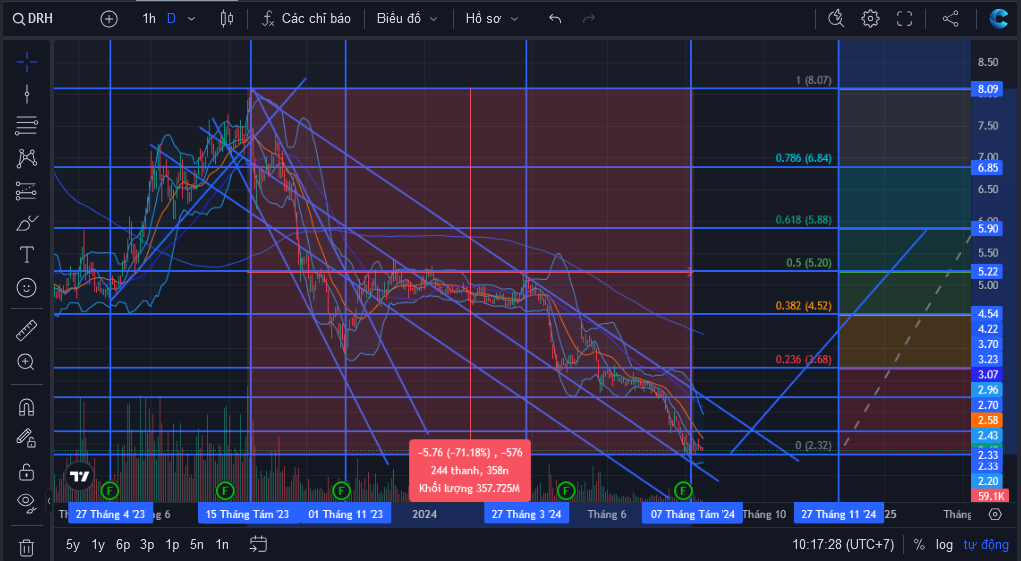Click the 8.09 price label
1021x561 pixels.
click(x=988, y=89)
